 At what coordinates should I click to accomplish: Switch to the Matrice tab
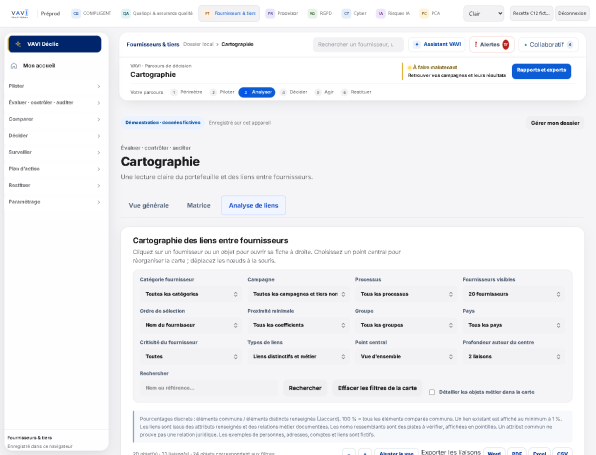tap(198, 206)
